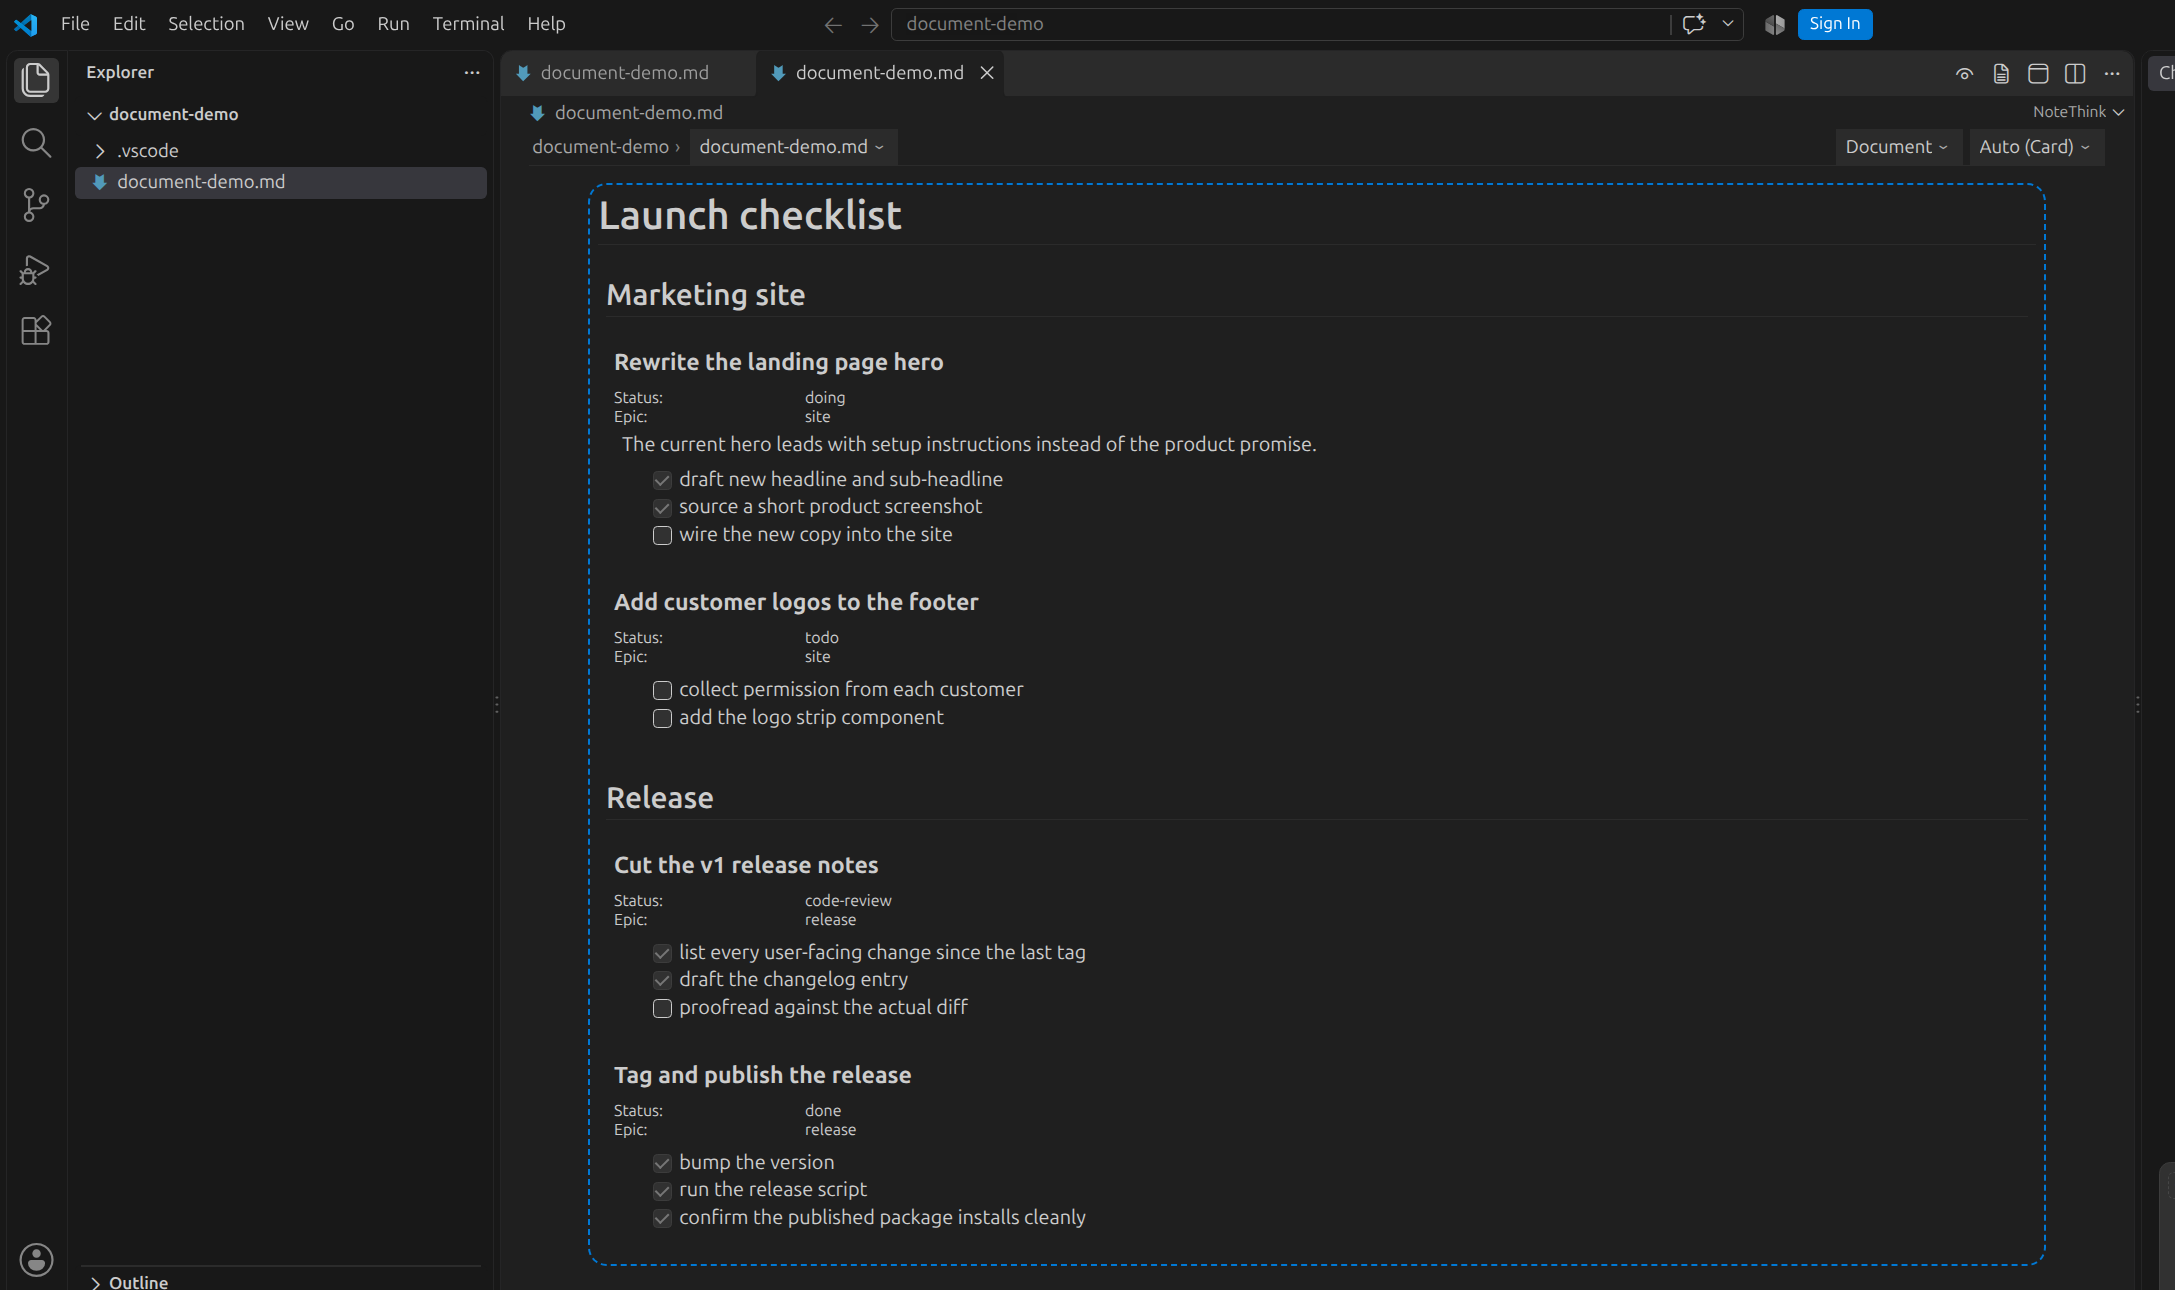The width and height of the screenshot is (2175, 1290).
Task: Go forward with the right arrow
Action: (870, 24)
